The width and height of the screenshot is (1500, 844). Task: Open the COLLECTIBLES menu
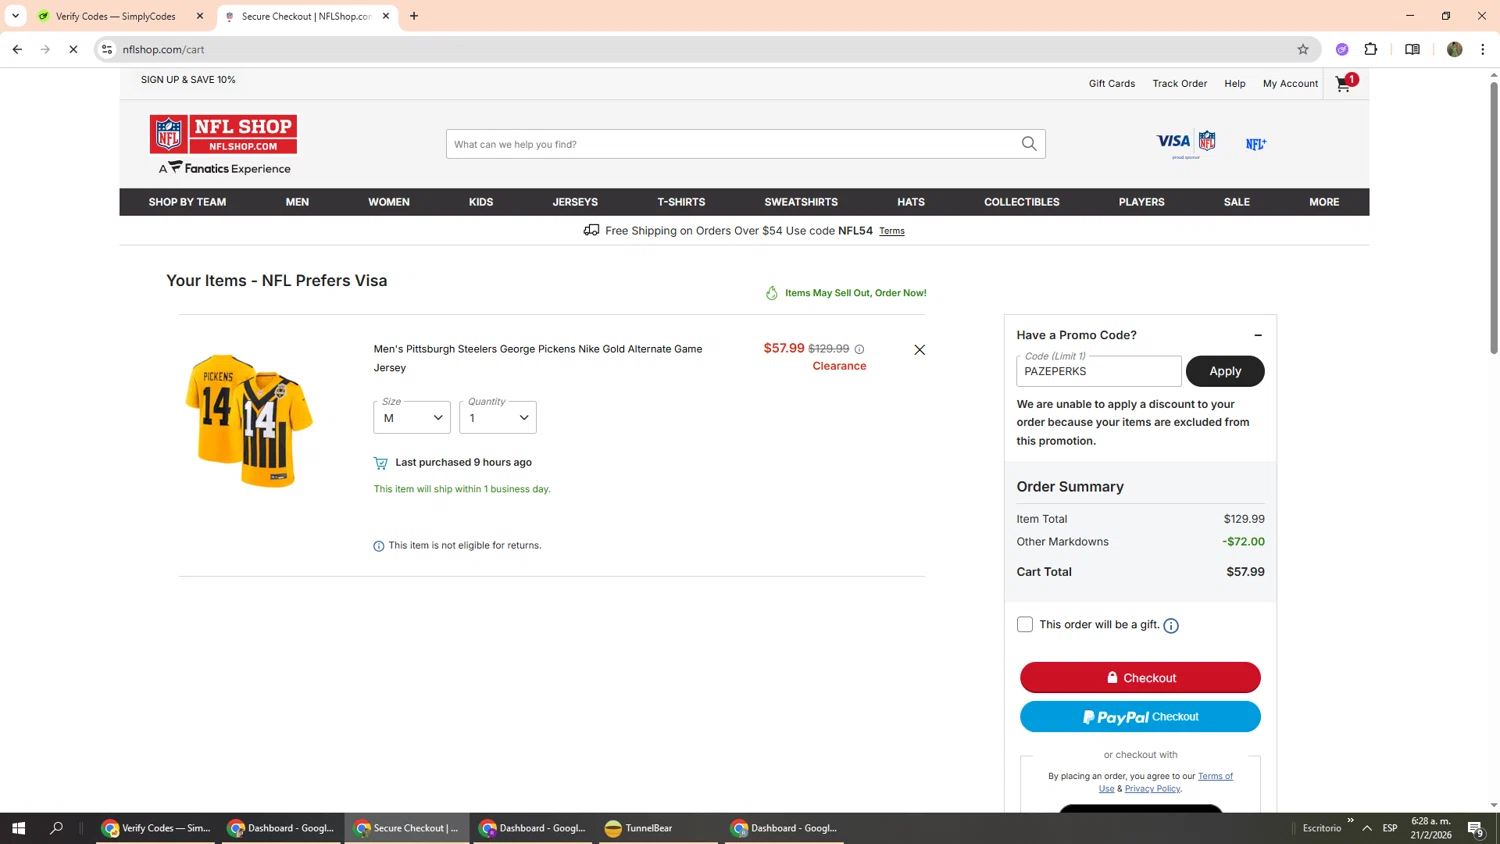tap(1022, 202)
